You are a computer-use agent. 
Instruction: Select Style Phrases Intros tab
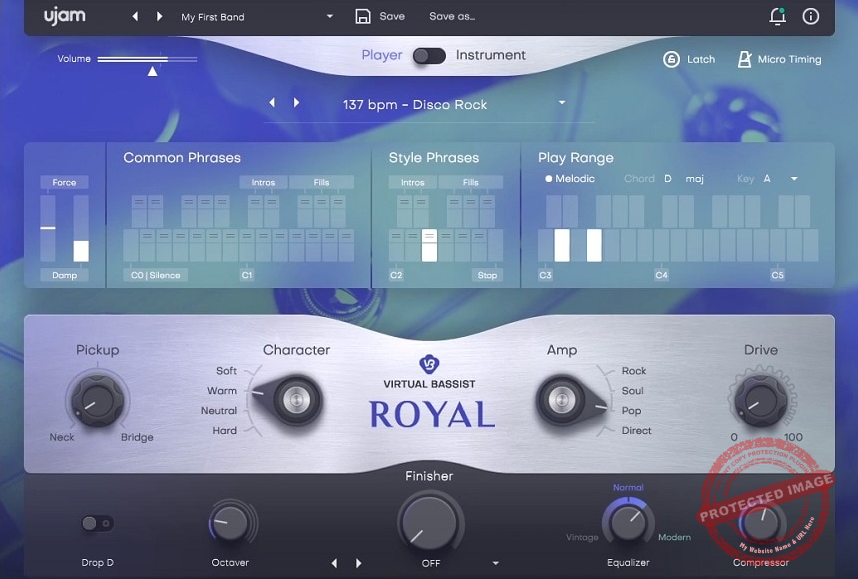tap(413, 182)
